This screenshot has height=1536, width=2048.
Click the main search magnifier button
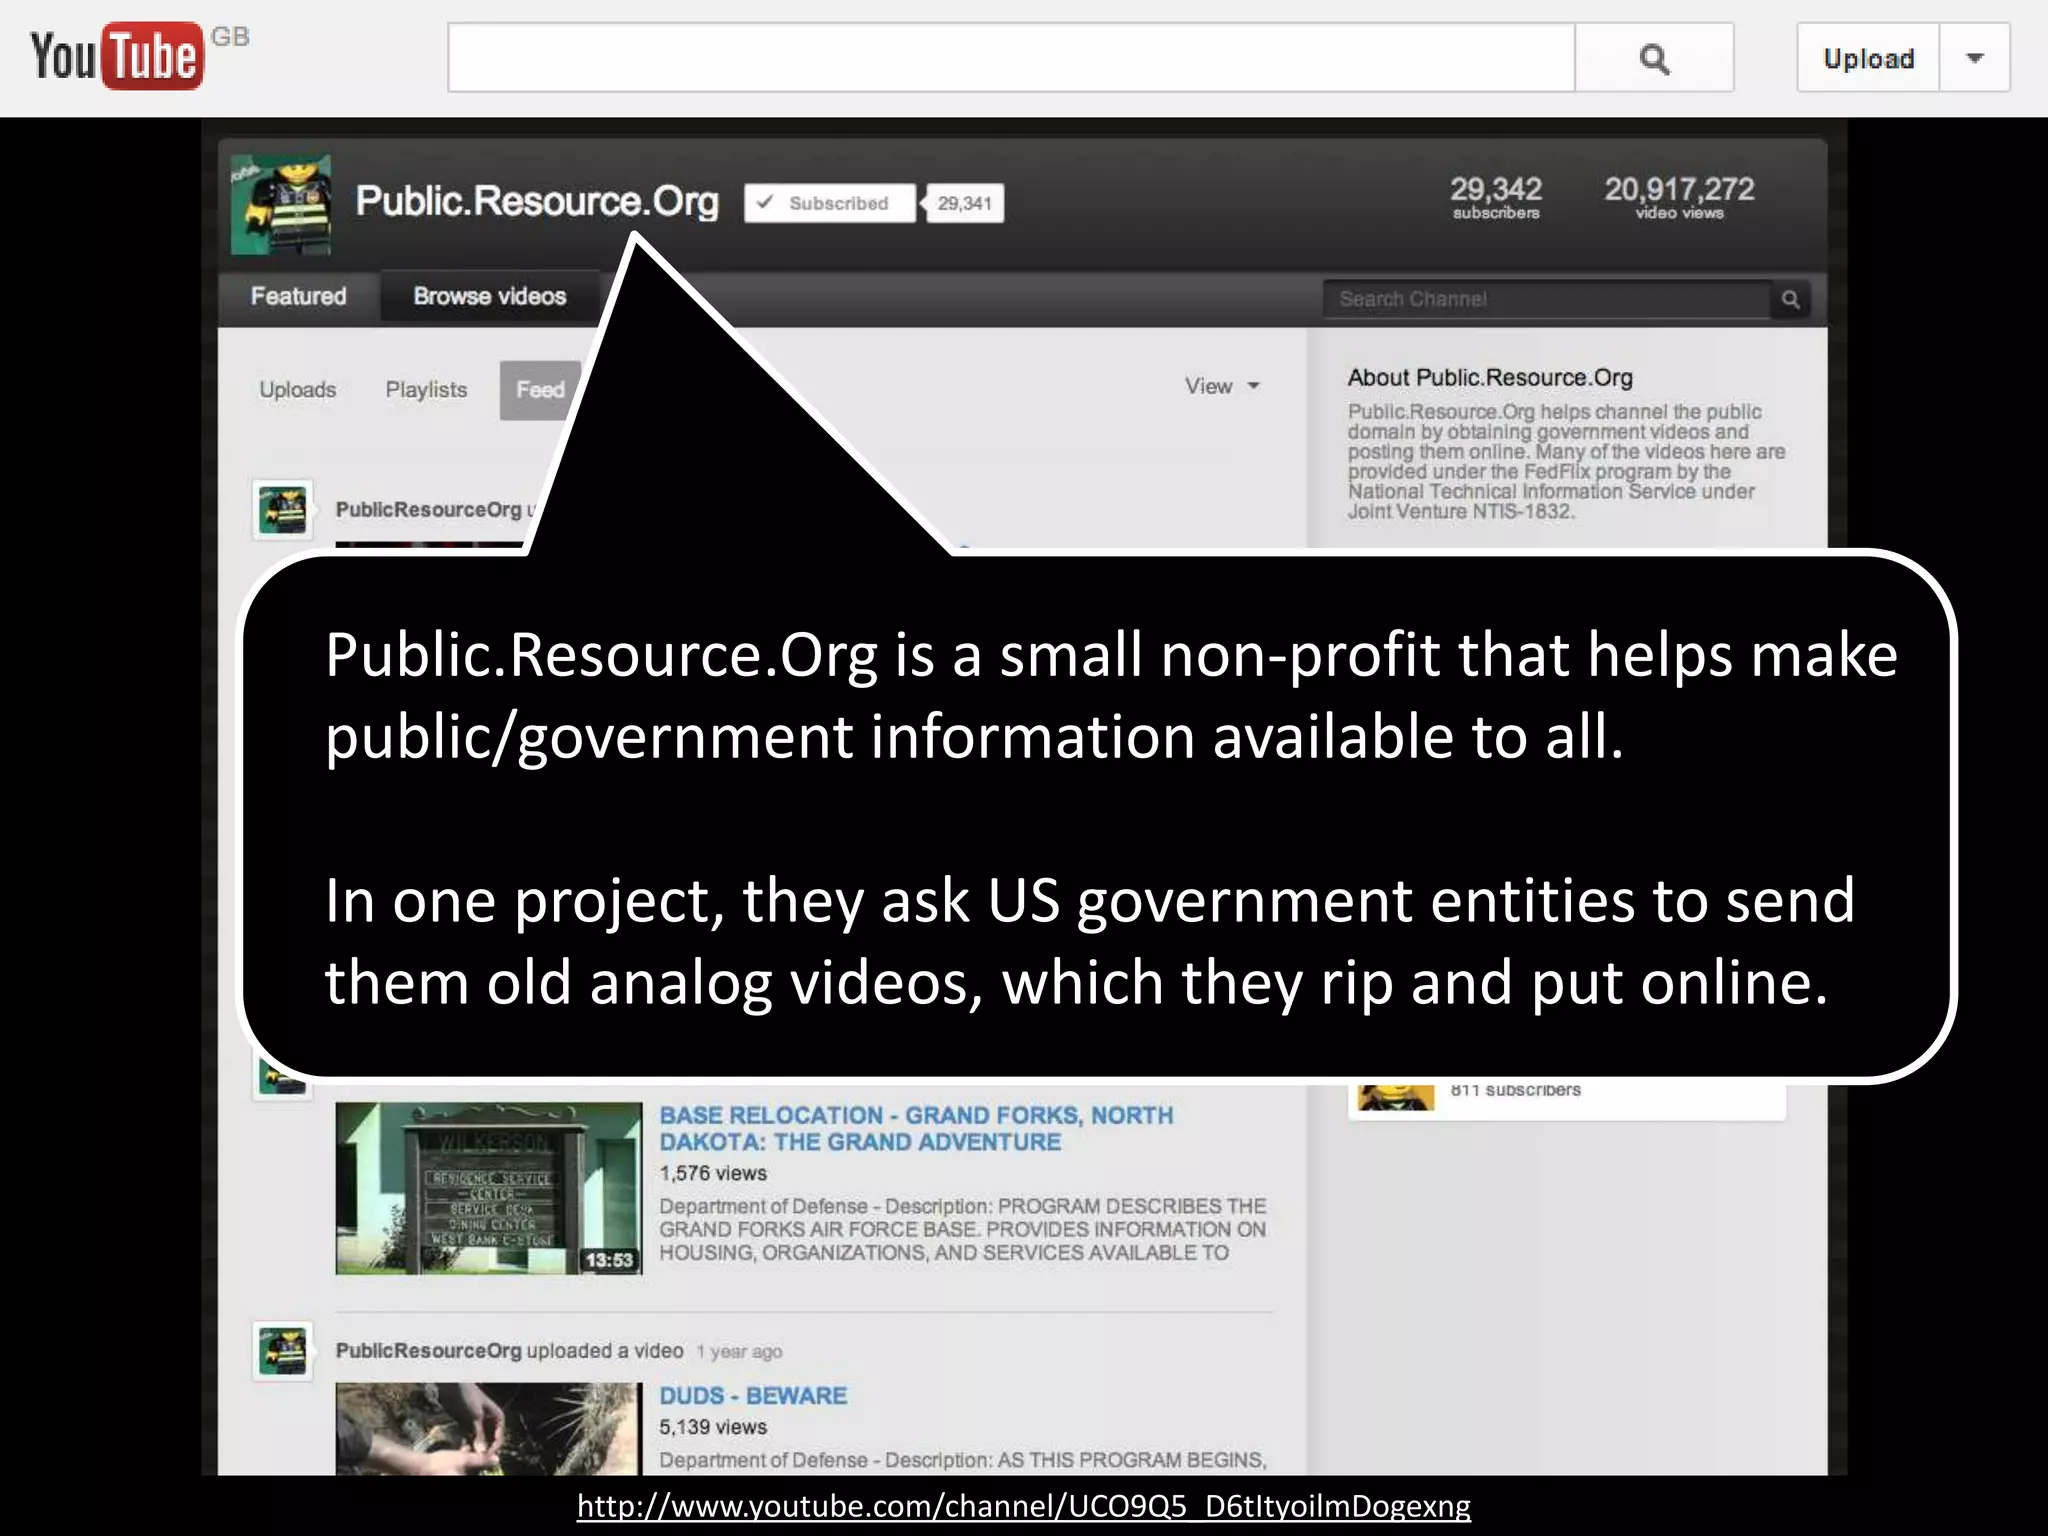[1654, 59]
